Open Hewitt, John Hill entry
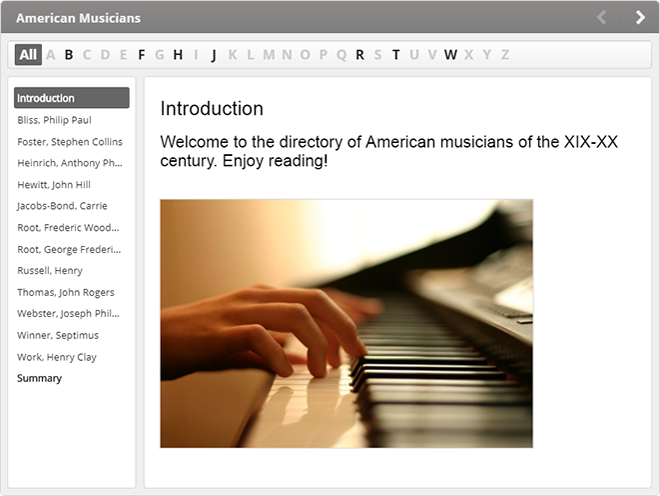This screenshot has height=496, width=660. (54, 185)
